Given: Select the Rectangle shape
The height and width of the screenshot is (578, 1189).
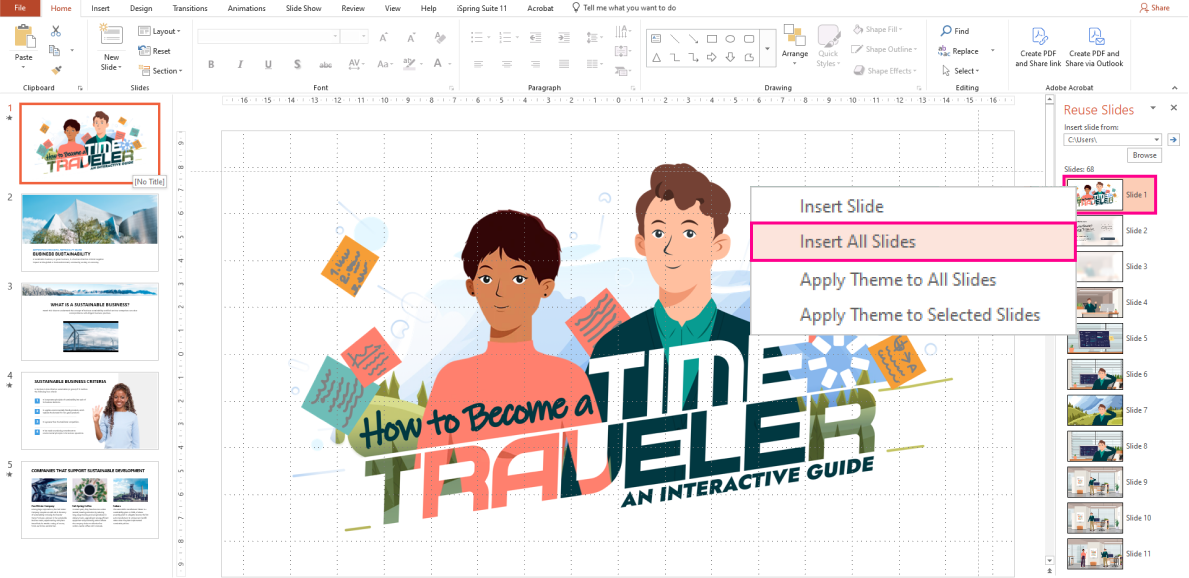Looking at the screenshot, I should [x=712, y=39].
